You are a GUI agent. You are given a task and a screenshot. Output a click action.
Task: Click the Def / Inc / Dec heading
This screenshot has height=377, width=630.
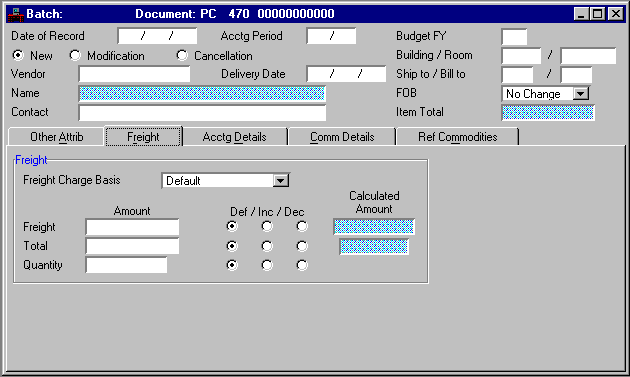coord(267,212)
